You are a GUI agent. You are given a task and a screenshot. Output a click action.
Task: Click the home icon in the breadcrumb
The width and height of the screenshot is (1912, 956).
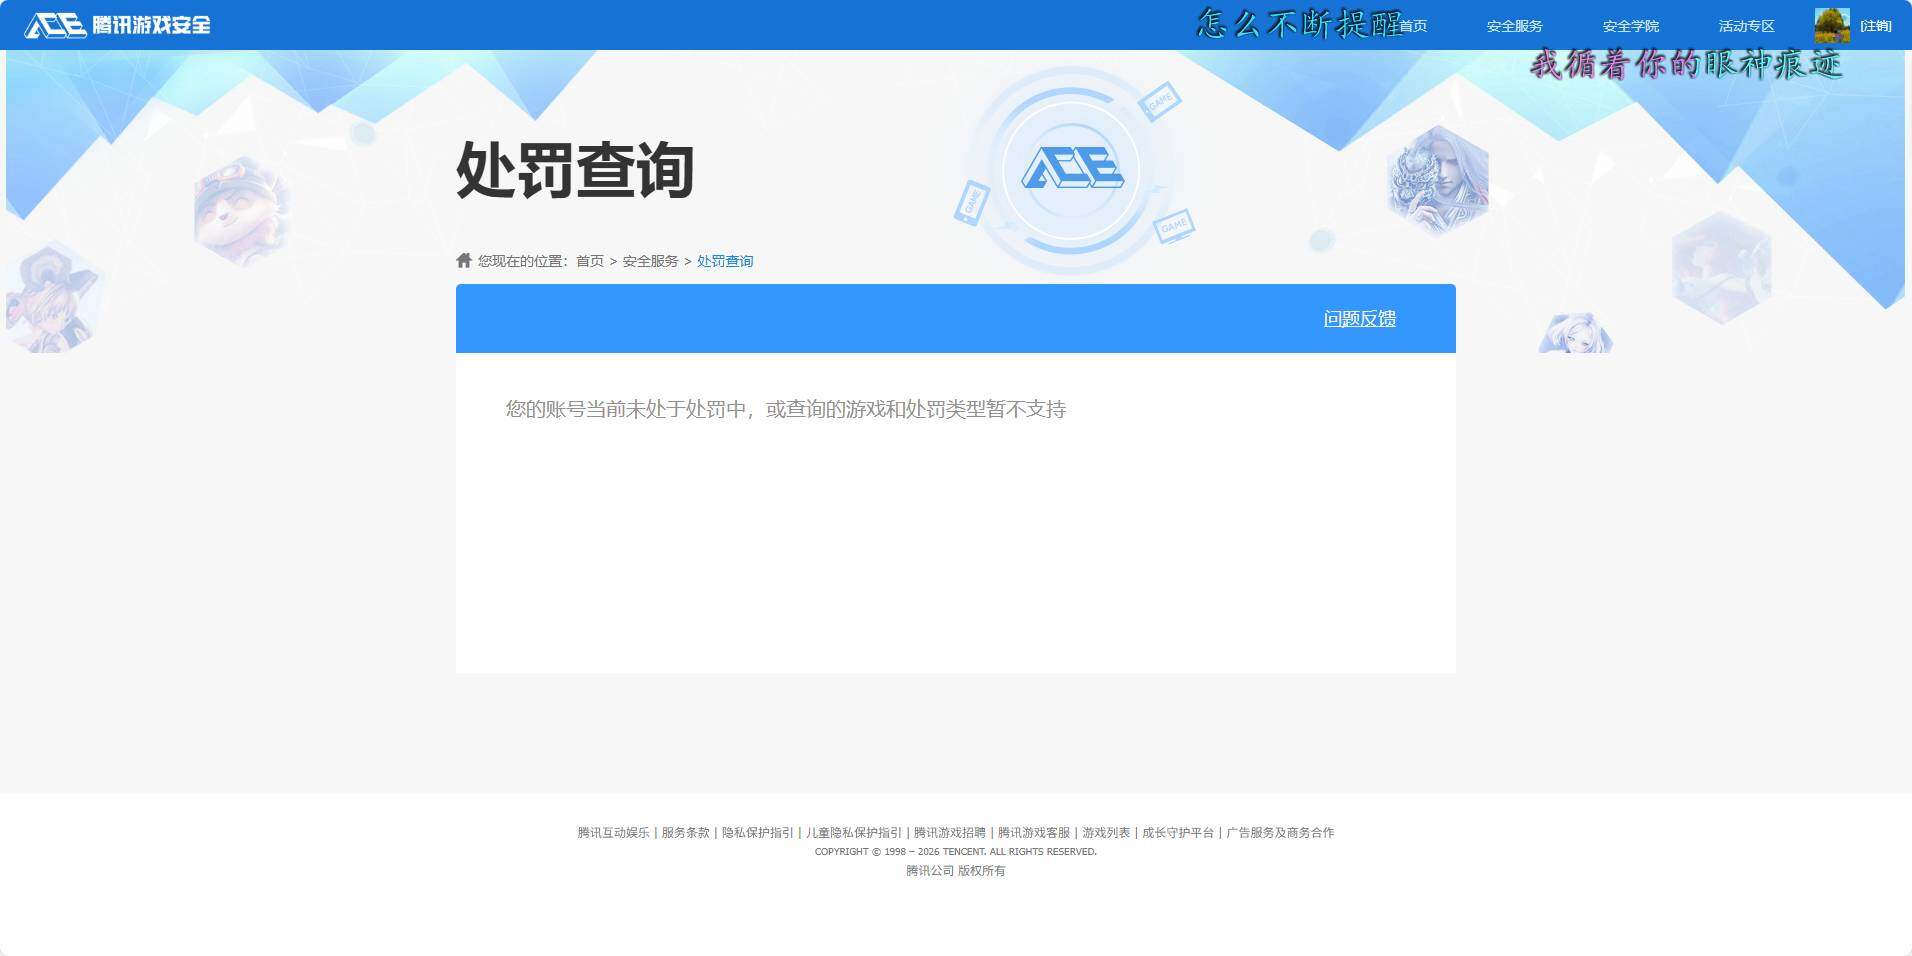[x=464, y=260]
